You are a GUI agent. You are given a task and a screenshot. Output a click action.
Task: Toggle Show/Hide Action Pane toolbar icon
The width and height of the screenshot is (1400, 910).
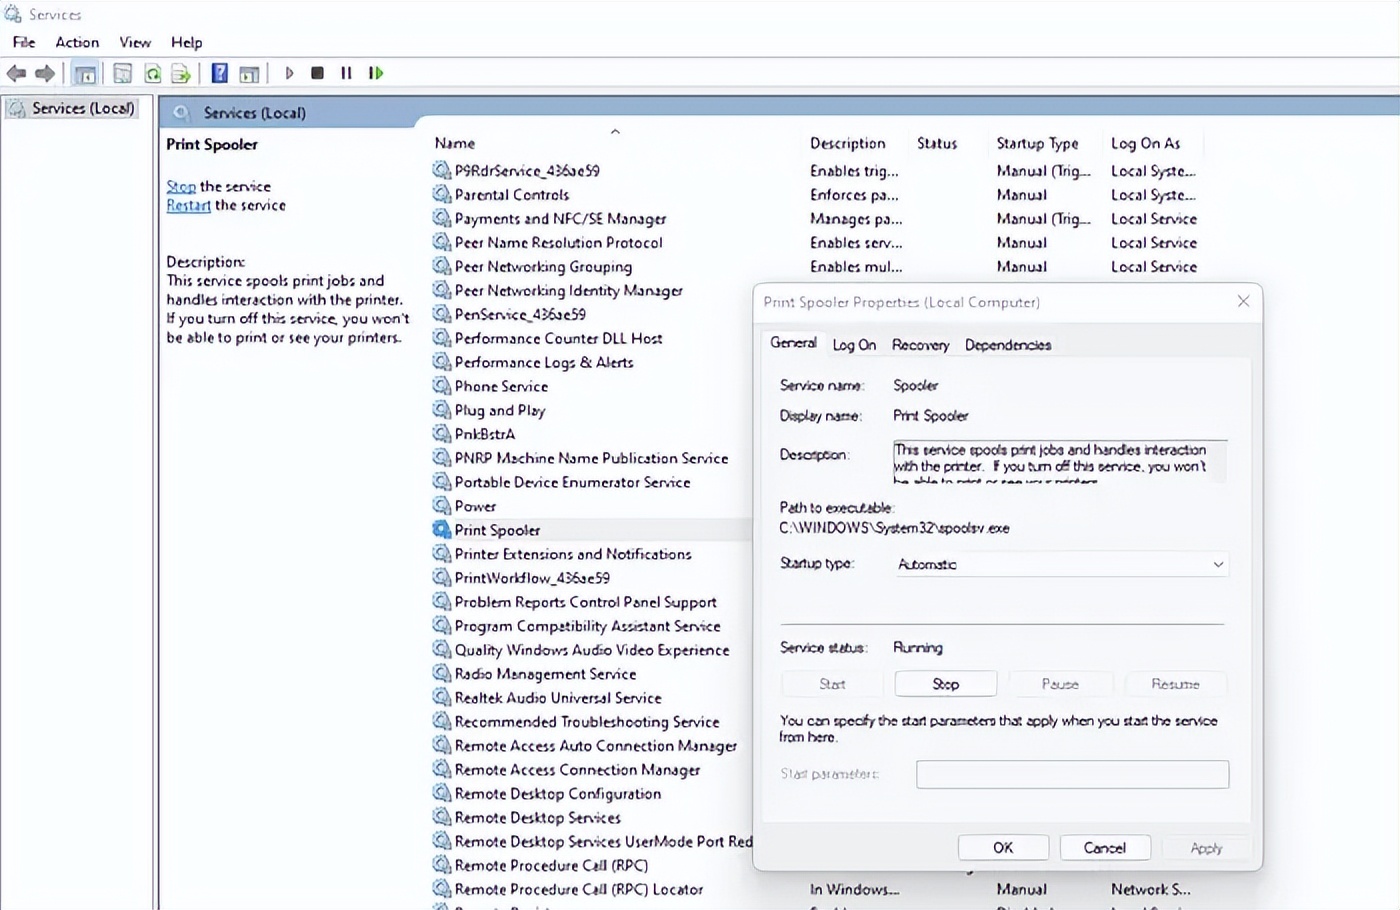click(249, 73)
